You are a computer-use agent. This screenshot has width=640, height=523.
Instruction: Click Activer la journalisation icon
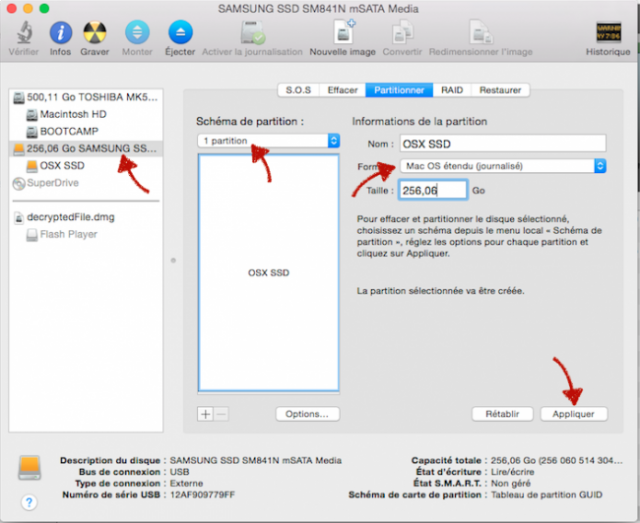coord(253,32)
